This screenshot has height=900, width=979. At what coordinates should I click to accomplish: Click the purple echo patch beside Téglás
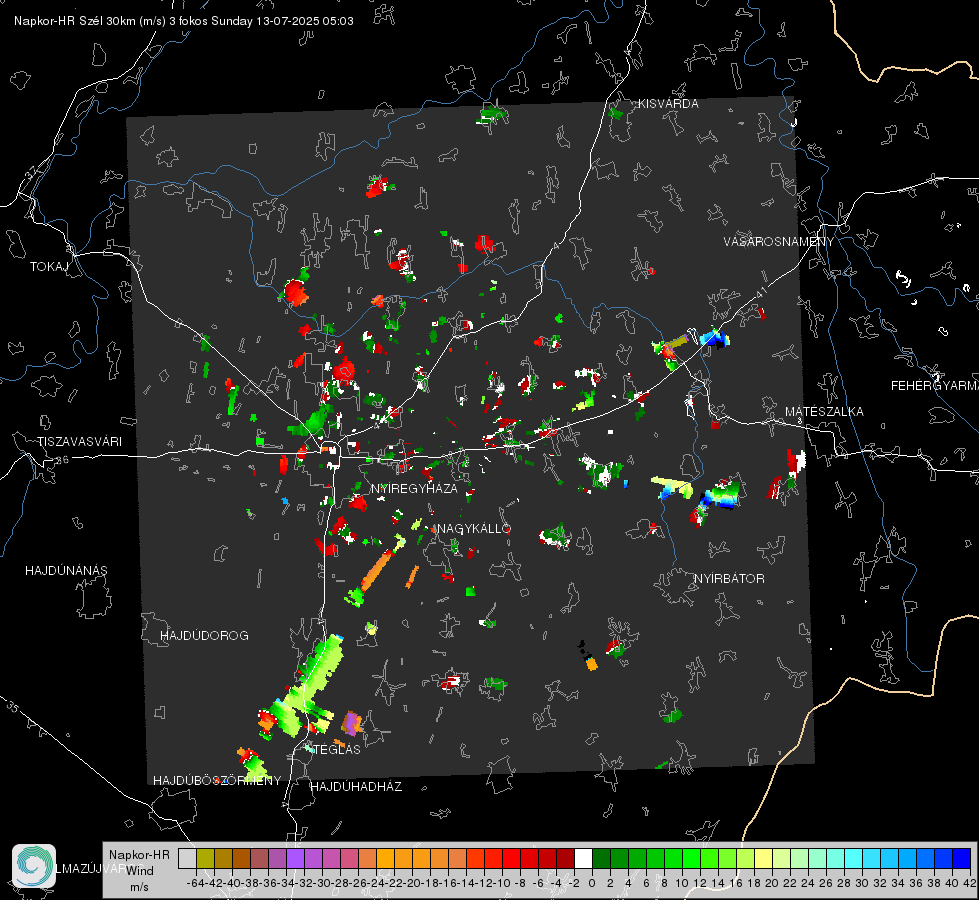click(352, 723)
